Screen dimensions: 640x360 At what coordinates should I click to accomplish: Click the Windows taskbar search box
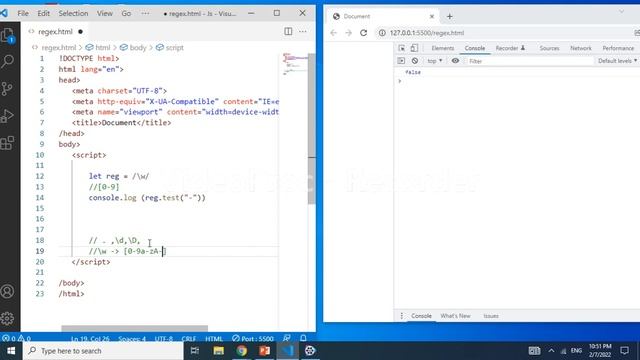[x=103, y=351]
